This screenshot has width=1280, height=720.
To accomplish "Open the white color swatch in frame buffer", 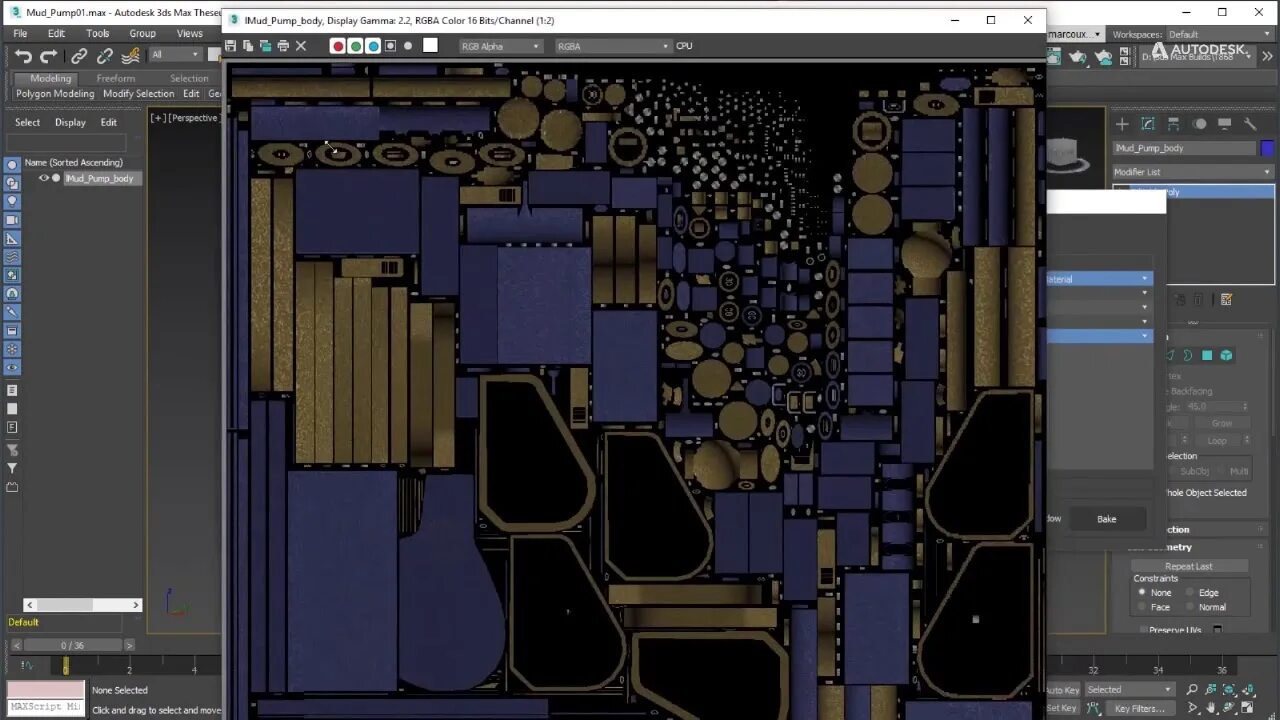I will pos(430,45).
